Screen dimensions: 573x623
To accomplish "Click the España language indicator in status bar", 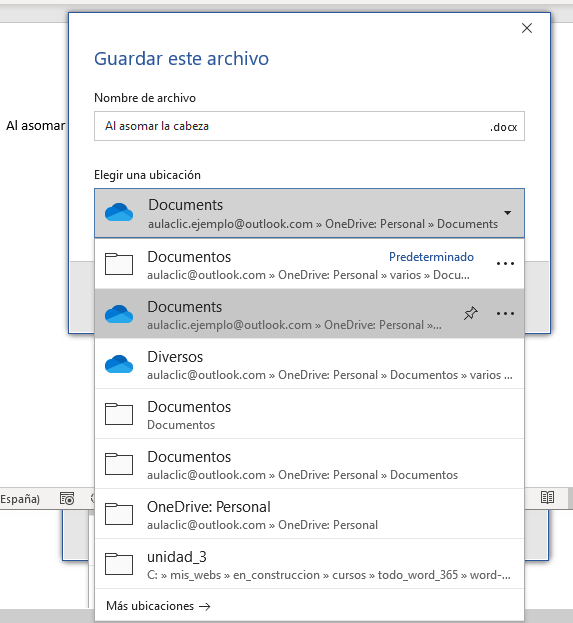I will click(x=20, y=499).
